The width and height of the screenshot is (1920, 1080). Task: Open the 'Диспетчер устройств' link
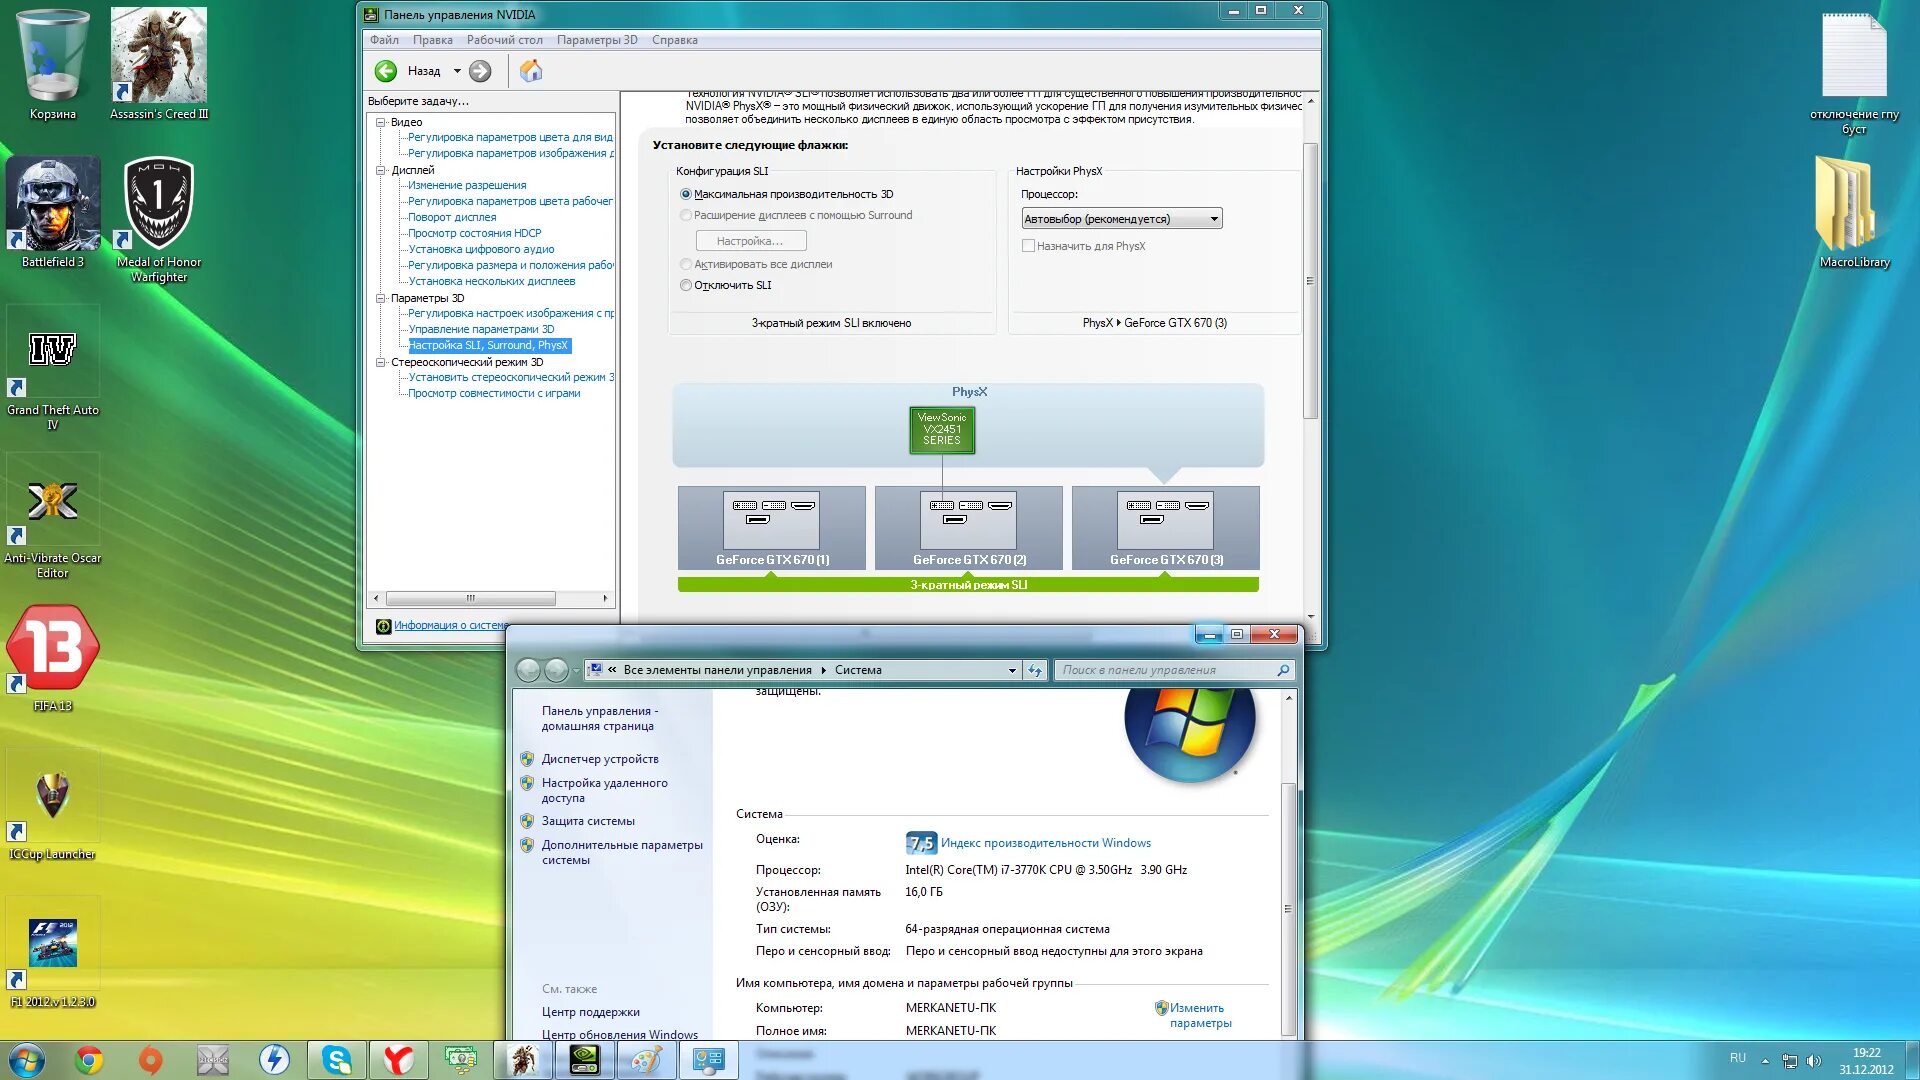(600, 759)
